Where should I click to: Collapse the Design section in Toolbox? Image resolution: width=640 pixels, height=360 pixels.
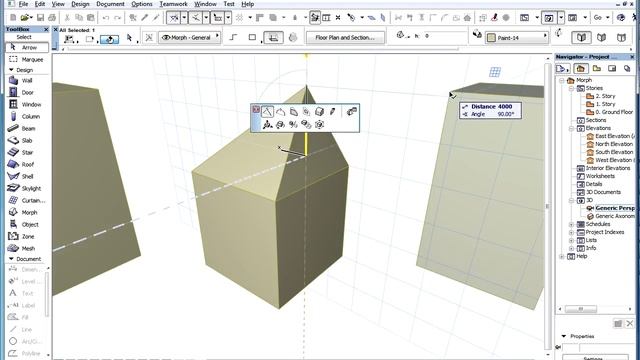click(11, 70)
